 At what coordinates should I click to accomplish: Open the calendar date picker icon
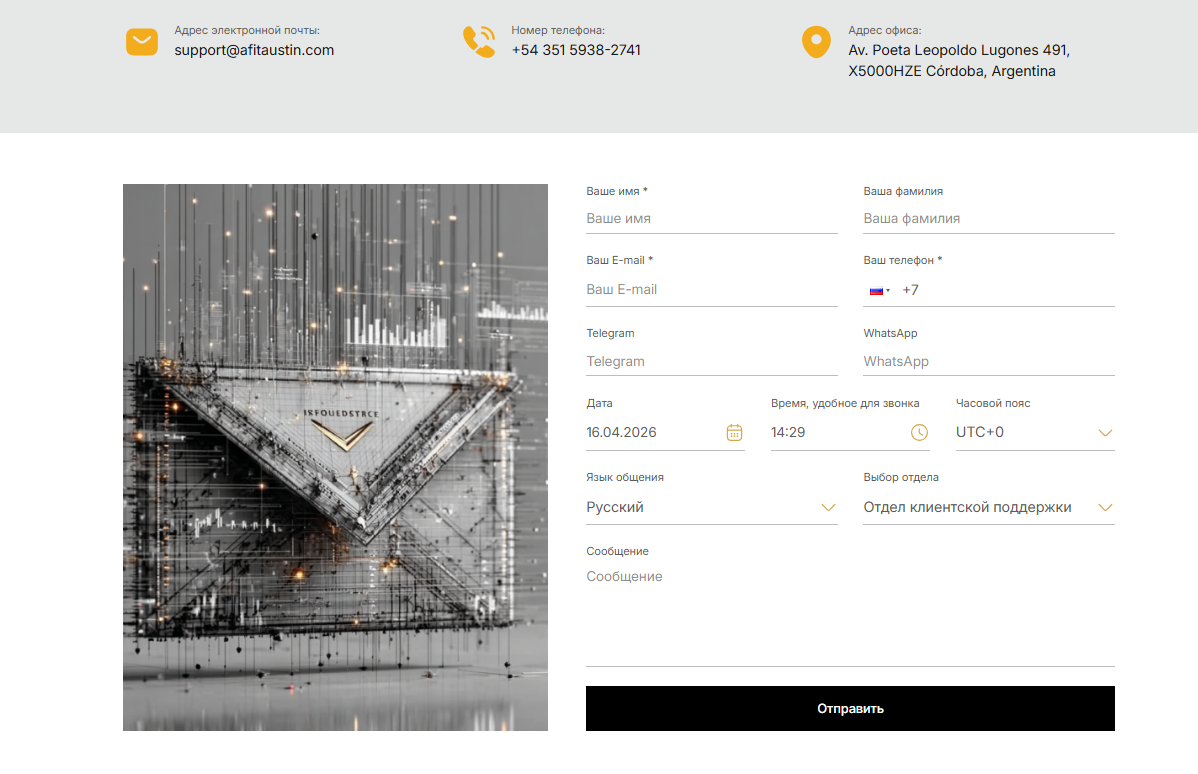(x=734, y=432)
